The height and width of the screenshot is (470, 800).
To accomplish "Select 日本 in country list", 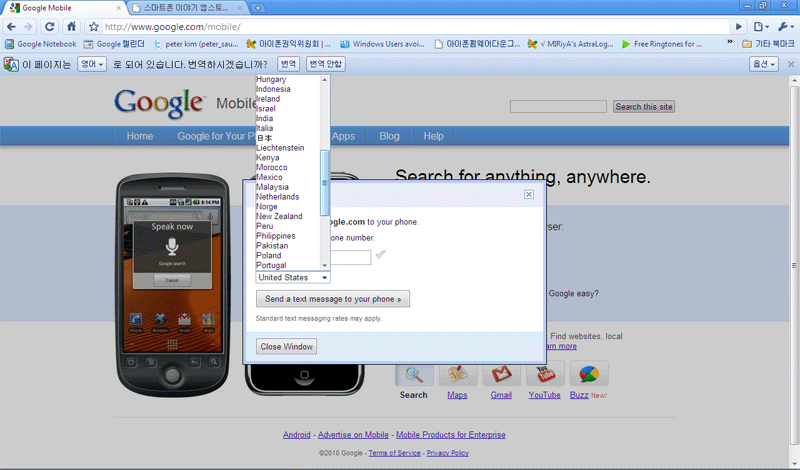I will (x=264, y=138).
